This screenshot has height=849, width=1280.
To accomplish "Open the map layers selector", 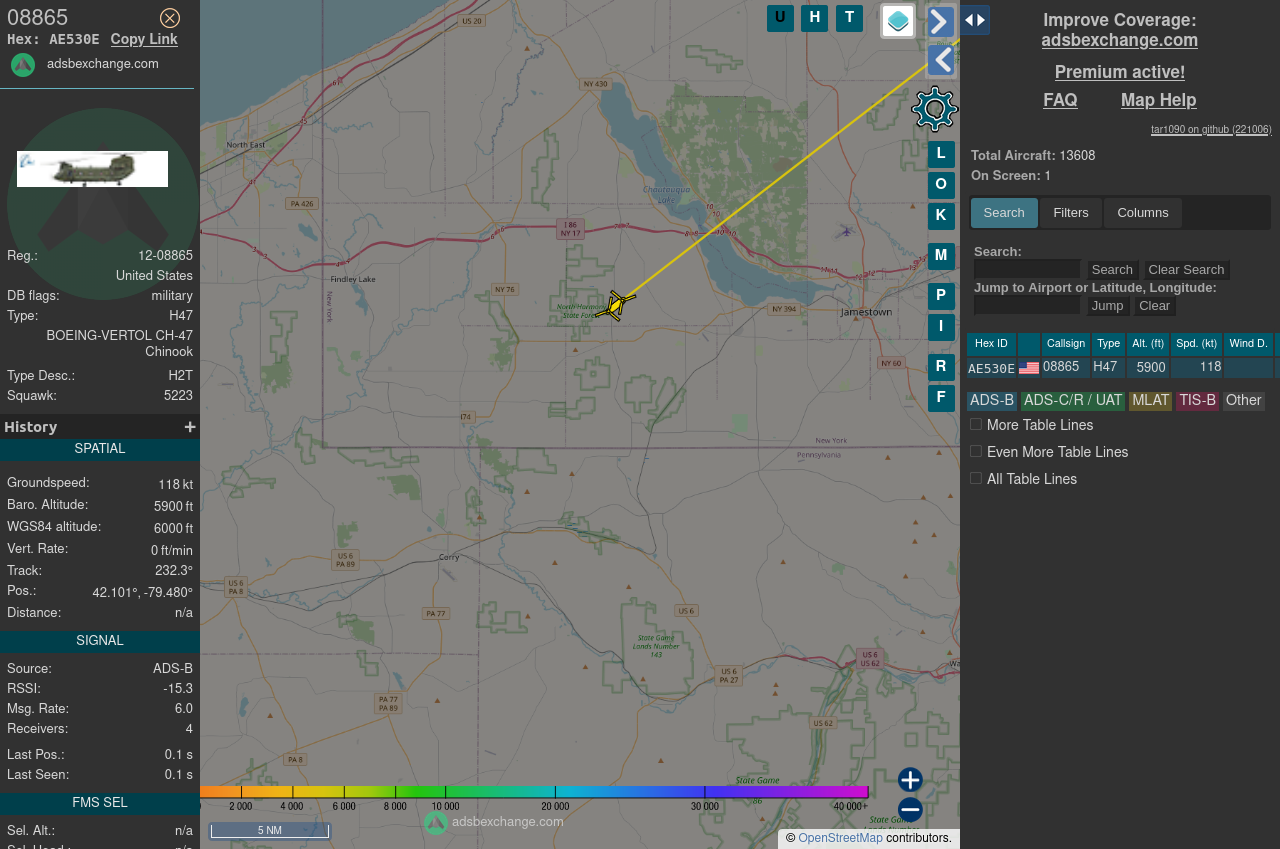I will (898, 21).
